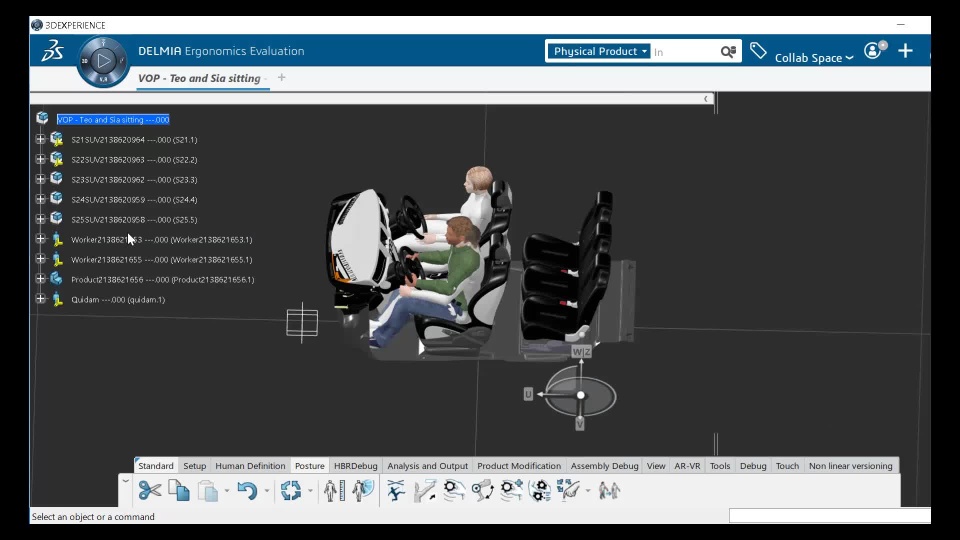Select Worker2138621653 tree row
Viewport: 960px width, 540px height.
click(x=162, y=239)
